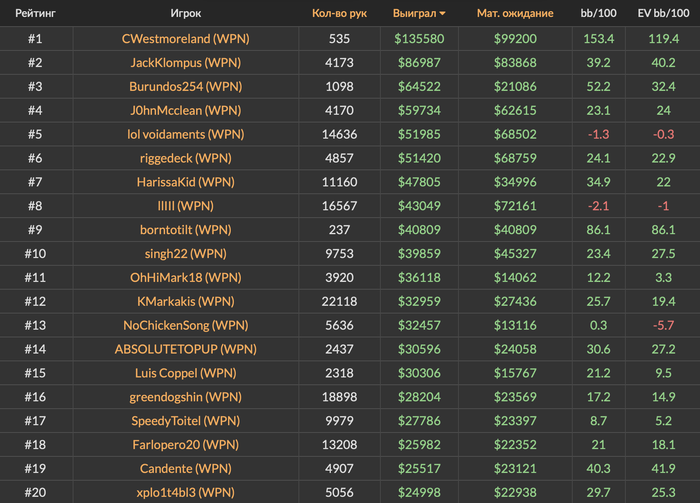The width and height of the screenshot is (700, 503).
Task: Open OhHiMark18 (WPN) profile
Action: point(186,278)
